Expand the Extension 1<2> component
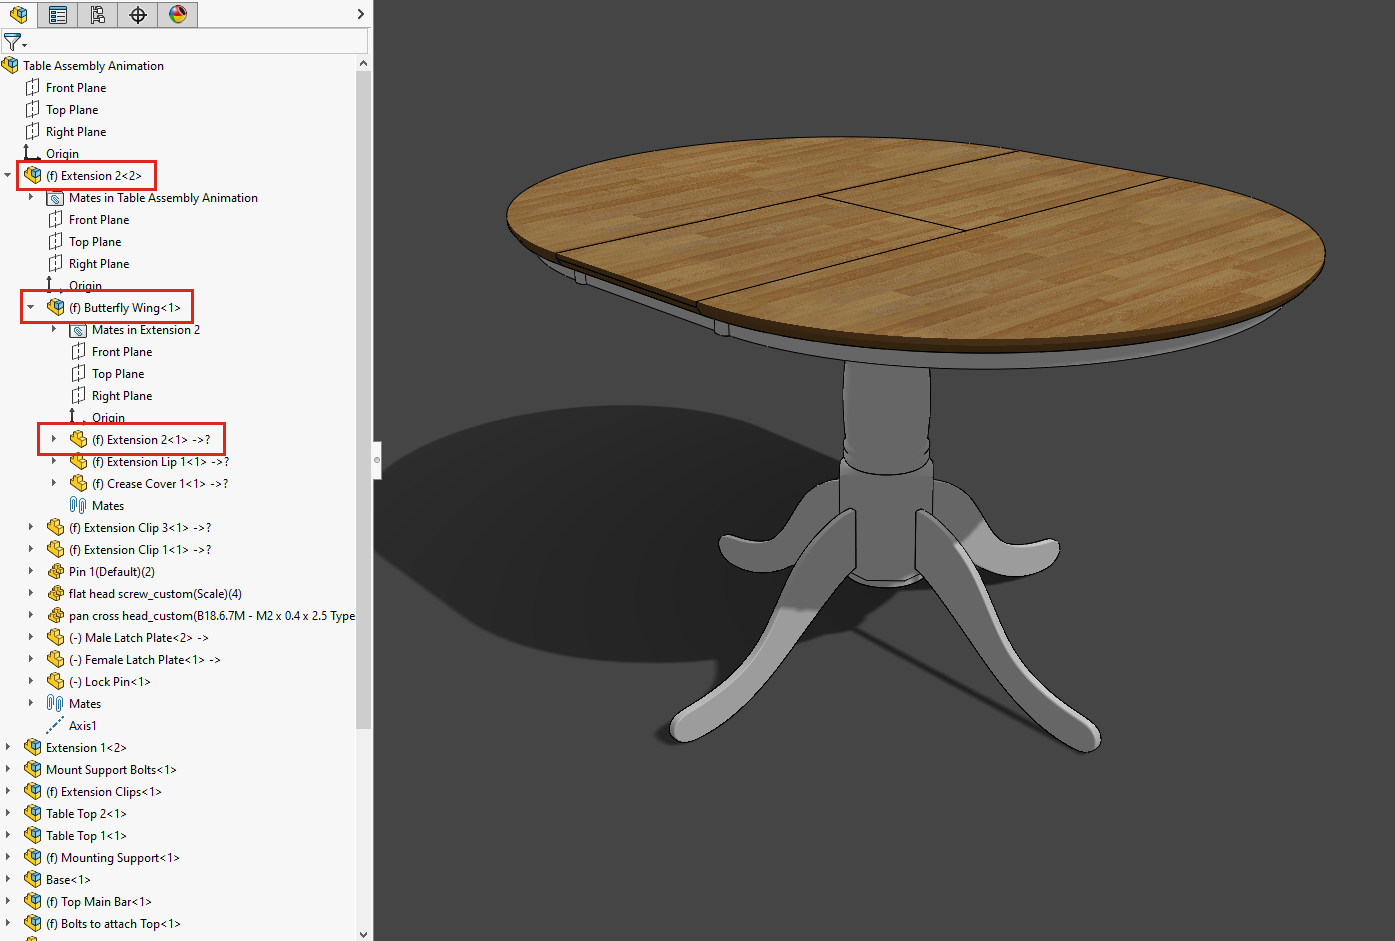 pos(9,747)
